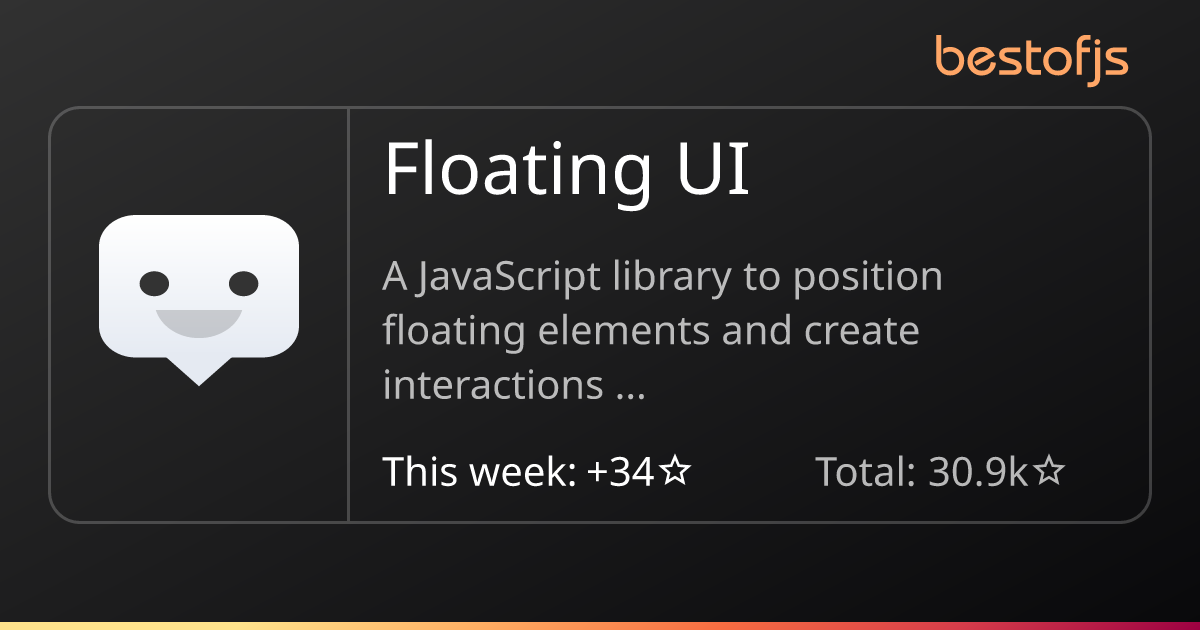Click the "This week:" label

(479, 471)
